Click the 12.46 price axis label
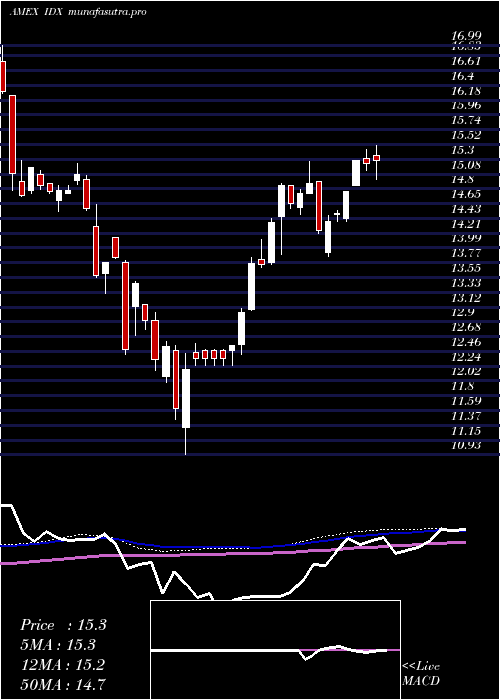This screenshot has height=700, width=500. pos(466,342)
